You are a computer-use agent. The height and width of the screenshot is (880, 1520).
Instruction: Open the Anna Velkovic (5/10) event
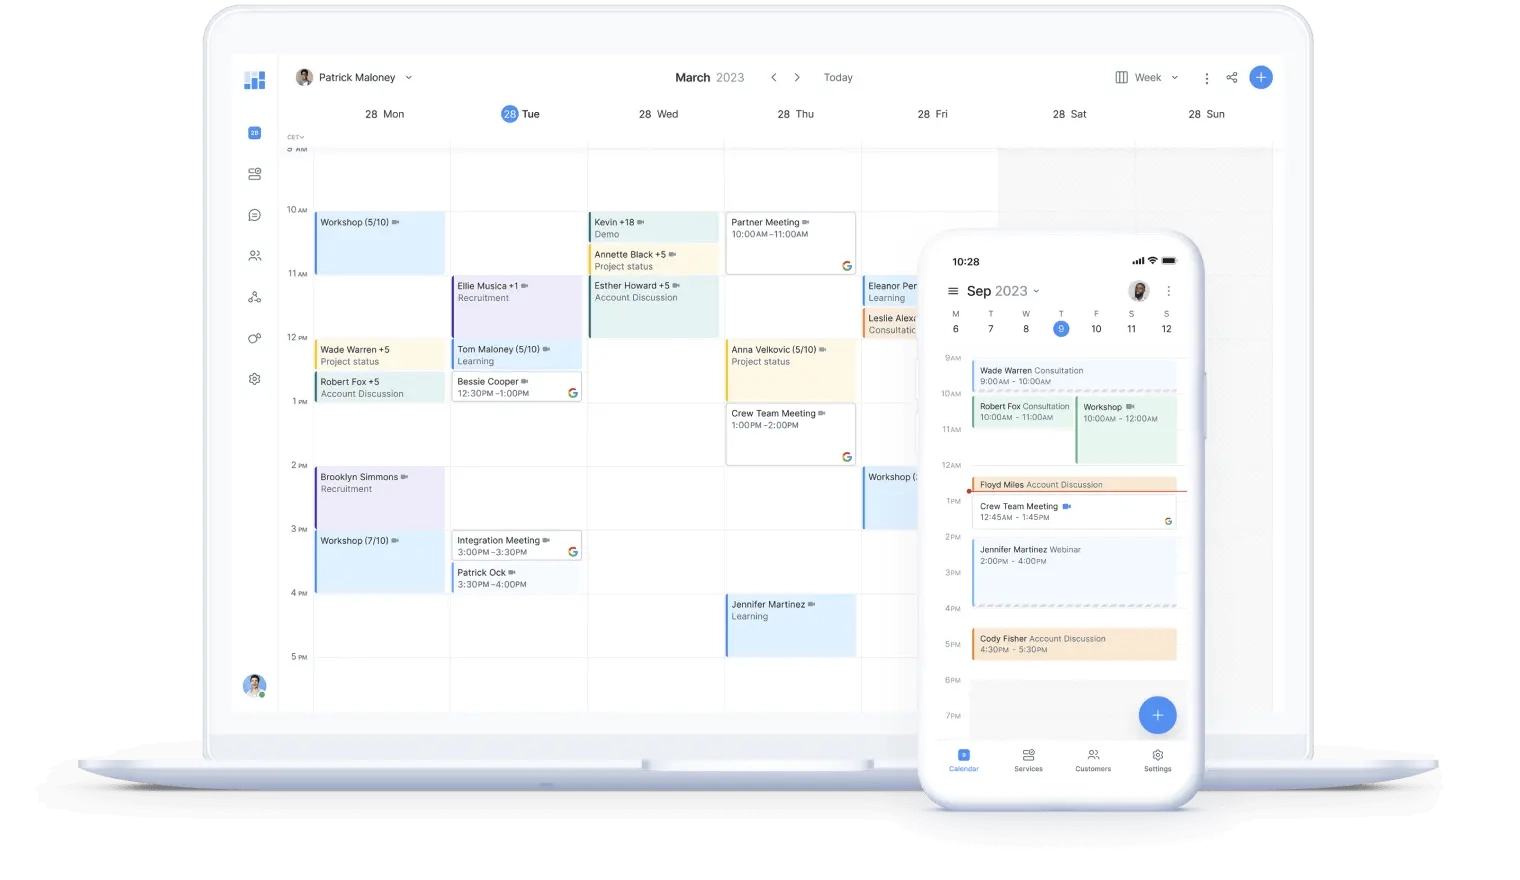click(791, 370)
